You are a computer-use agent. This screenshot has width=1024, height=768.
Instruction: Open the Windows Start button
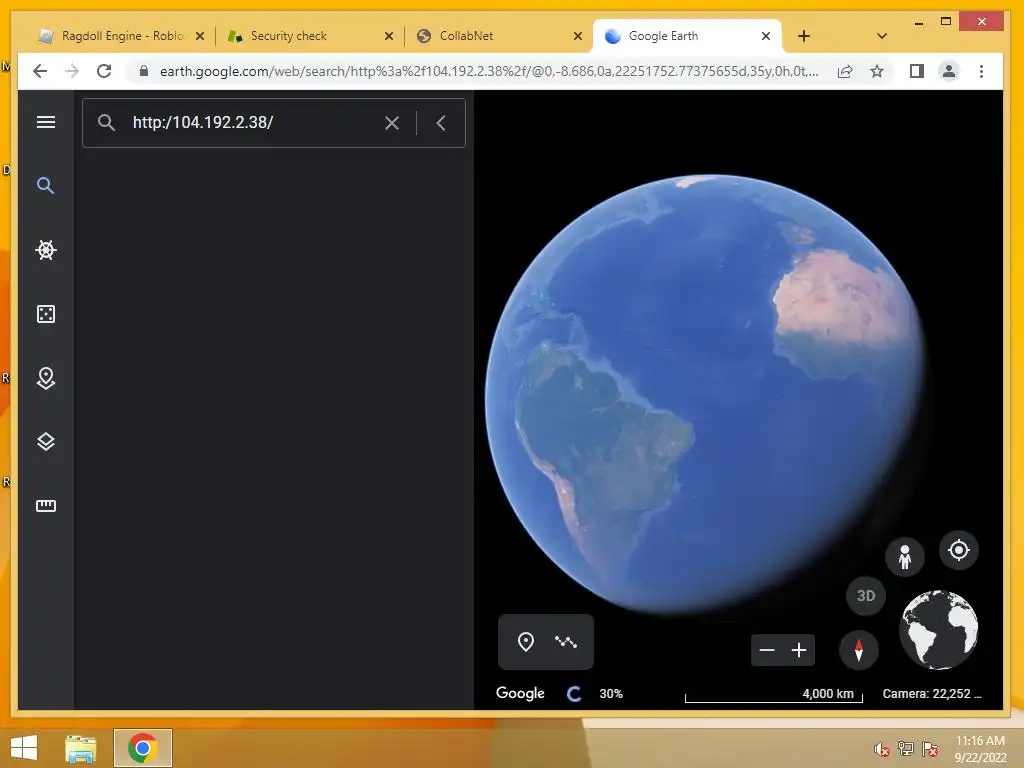click(x=24, y=748)
